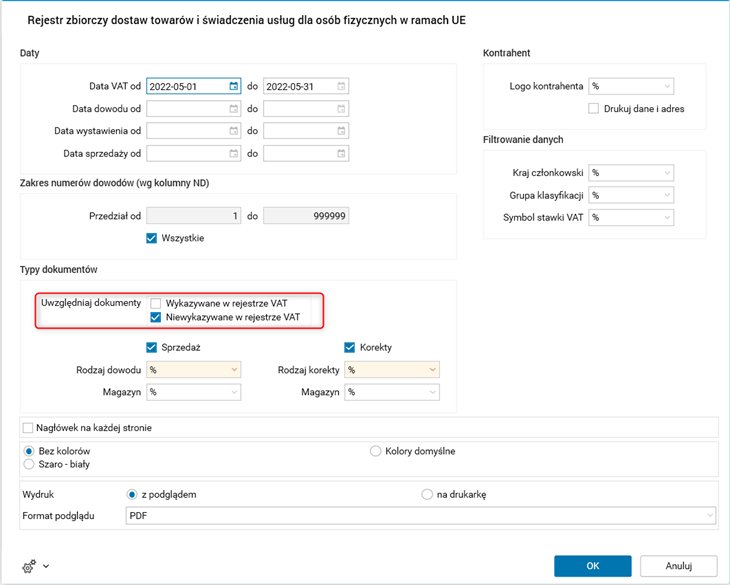Open calendar for Data sprzedaży end date
Image resolution: width=730 pixels, height=585 pixels.
pyautogui.click(x=341, y=153)
